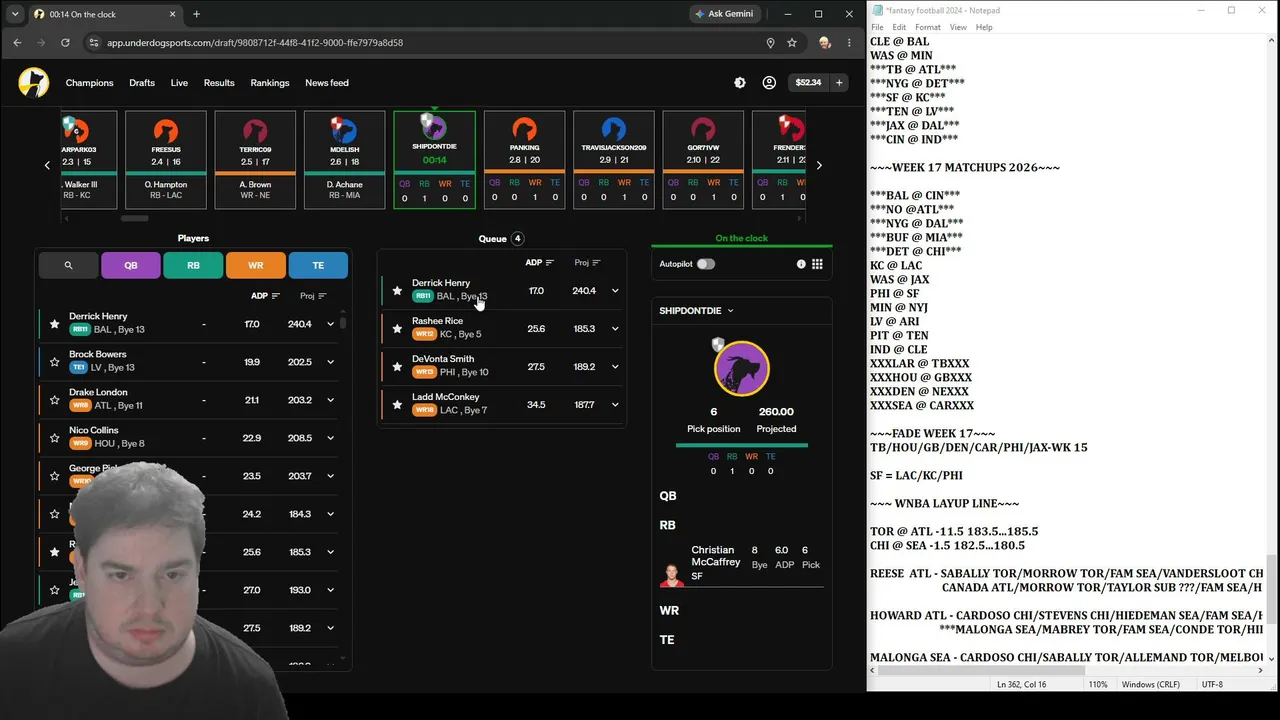This screenshot has width=1280, height=720.
Task: Toggle the Autopilot switch
Action: [x=705, y=264]
